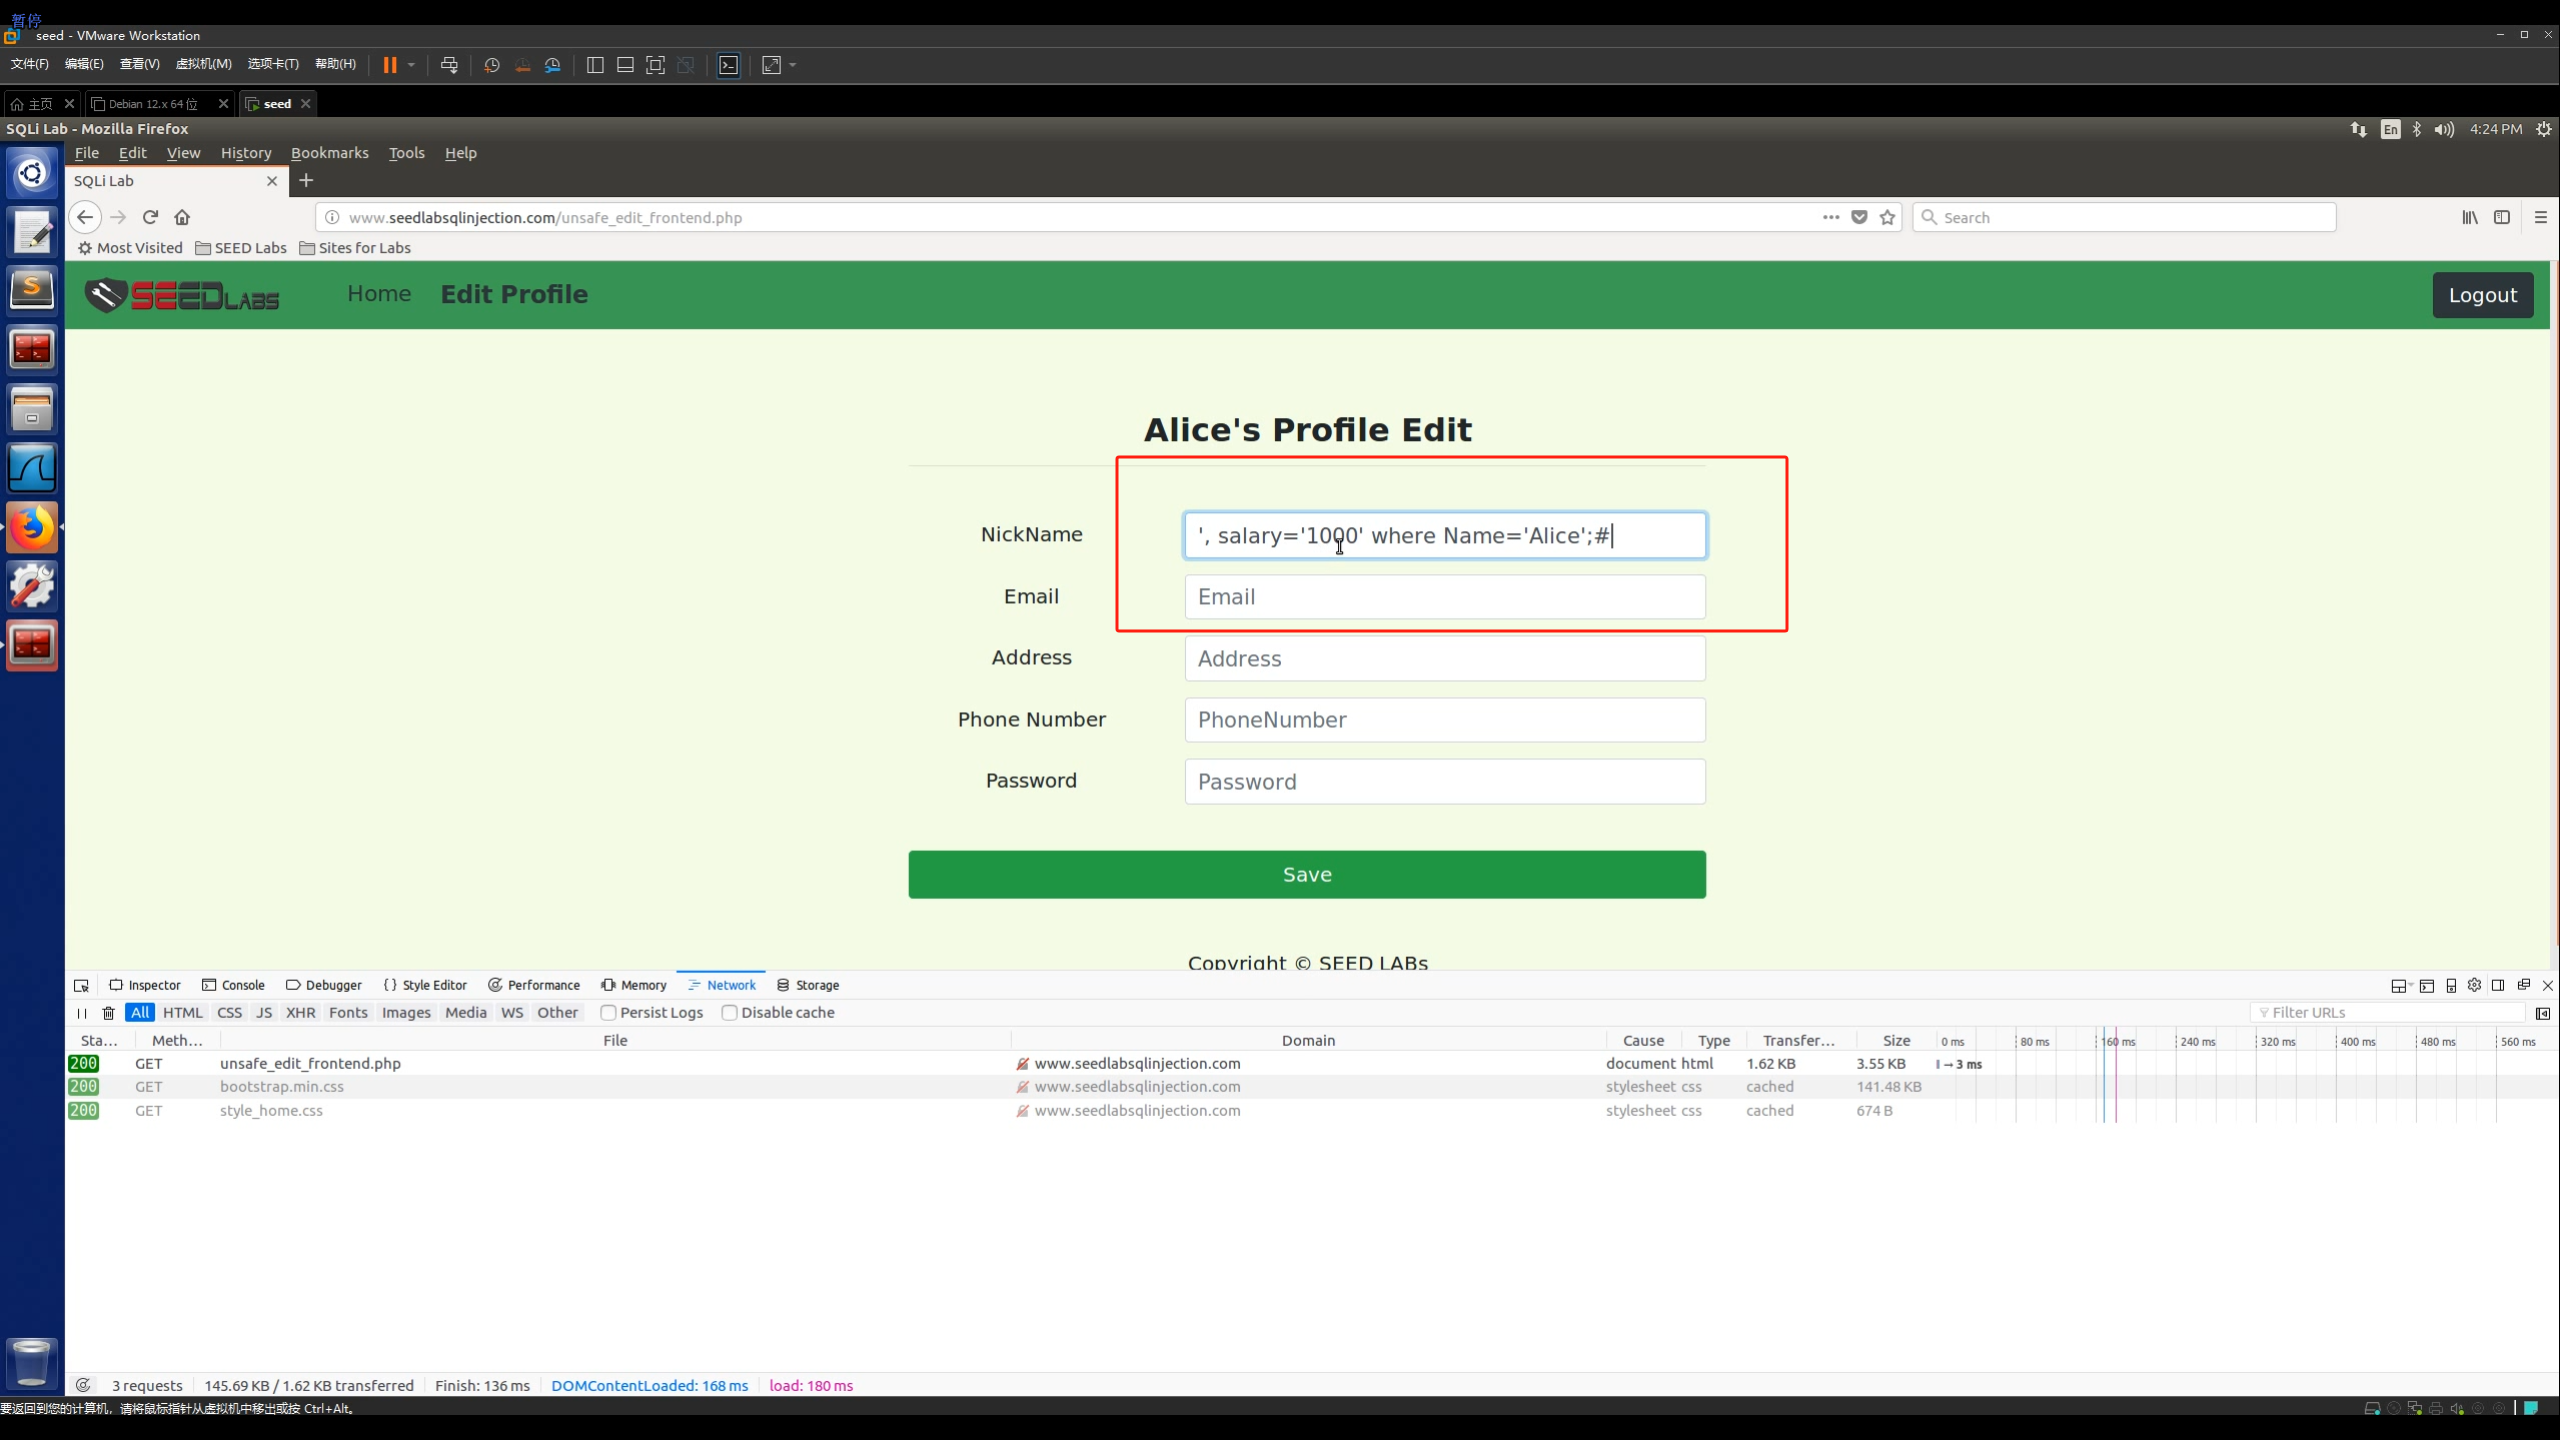Click the Firefox home icon
Screen dimensions: 2560x1440
[182, 217]
